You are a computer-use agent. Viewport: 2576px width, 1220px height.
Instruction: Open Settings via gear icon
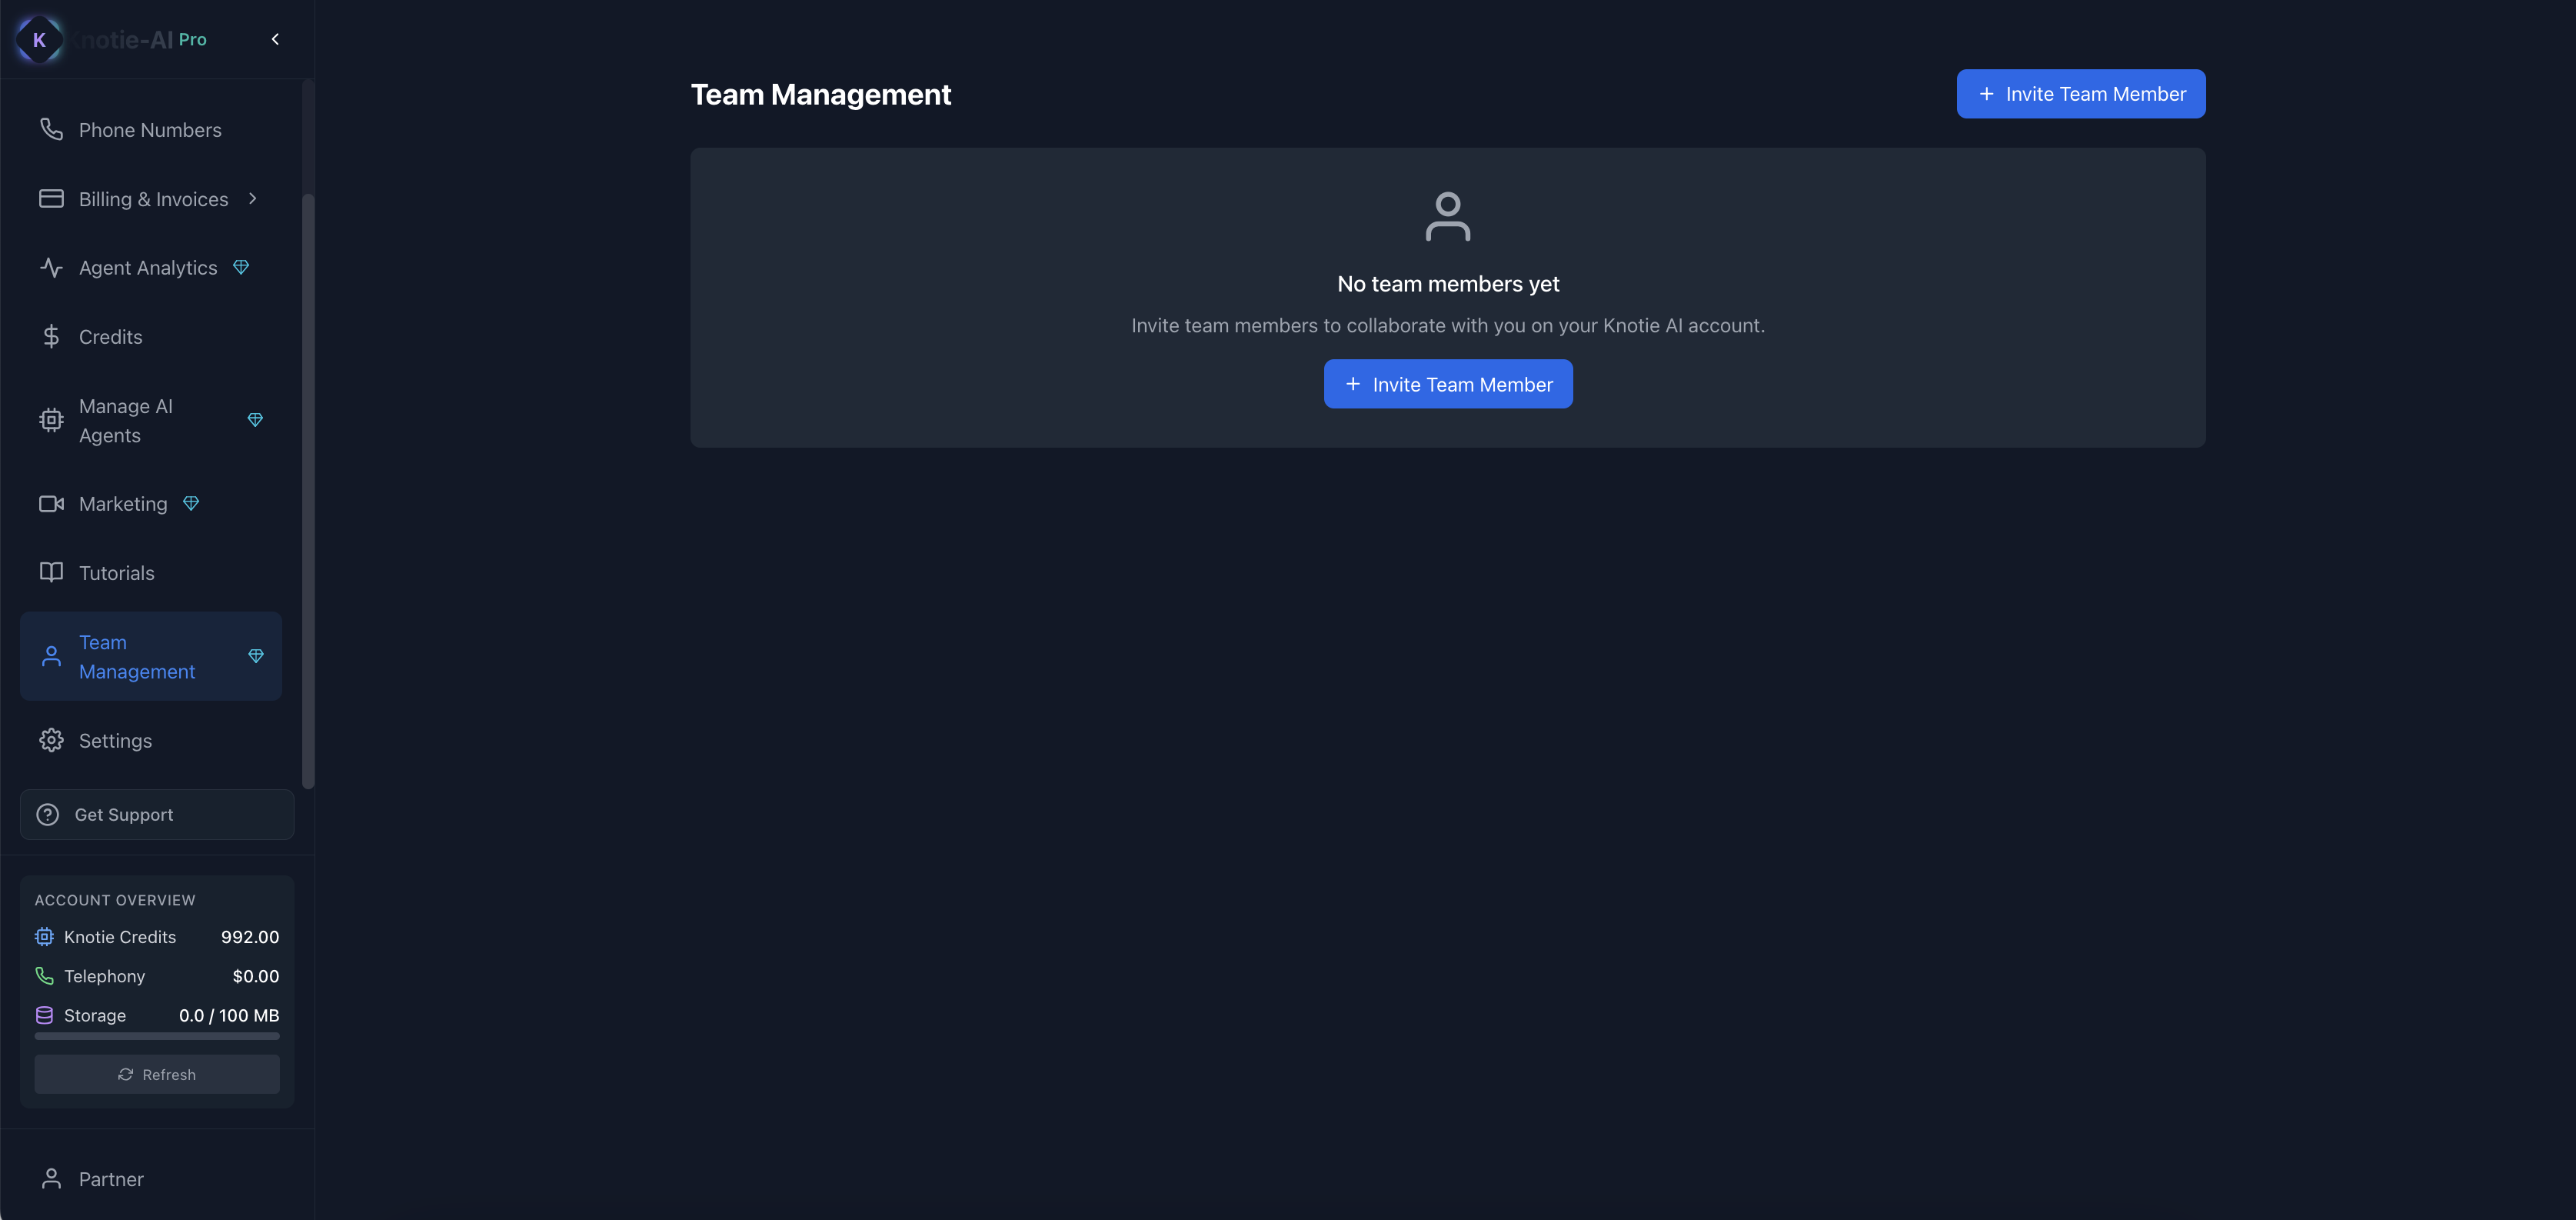point(51,741)
